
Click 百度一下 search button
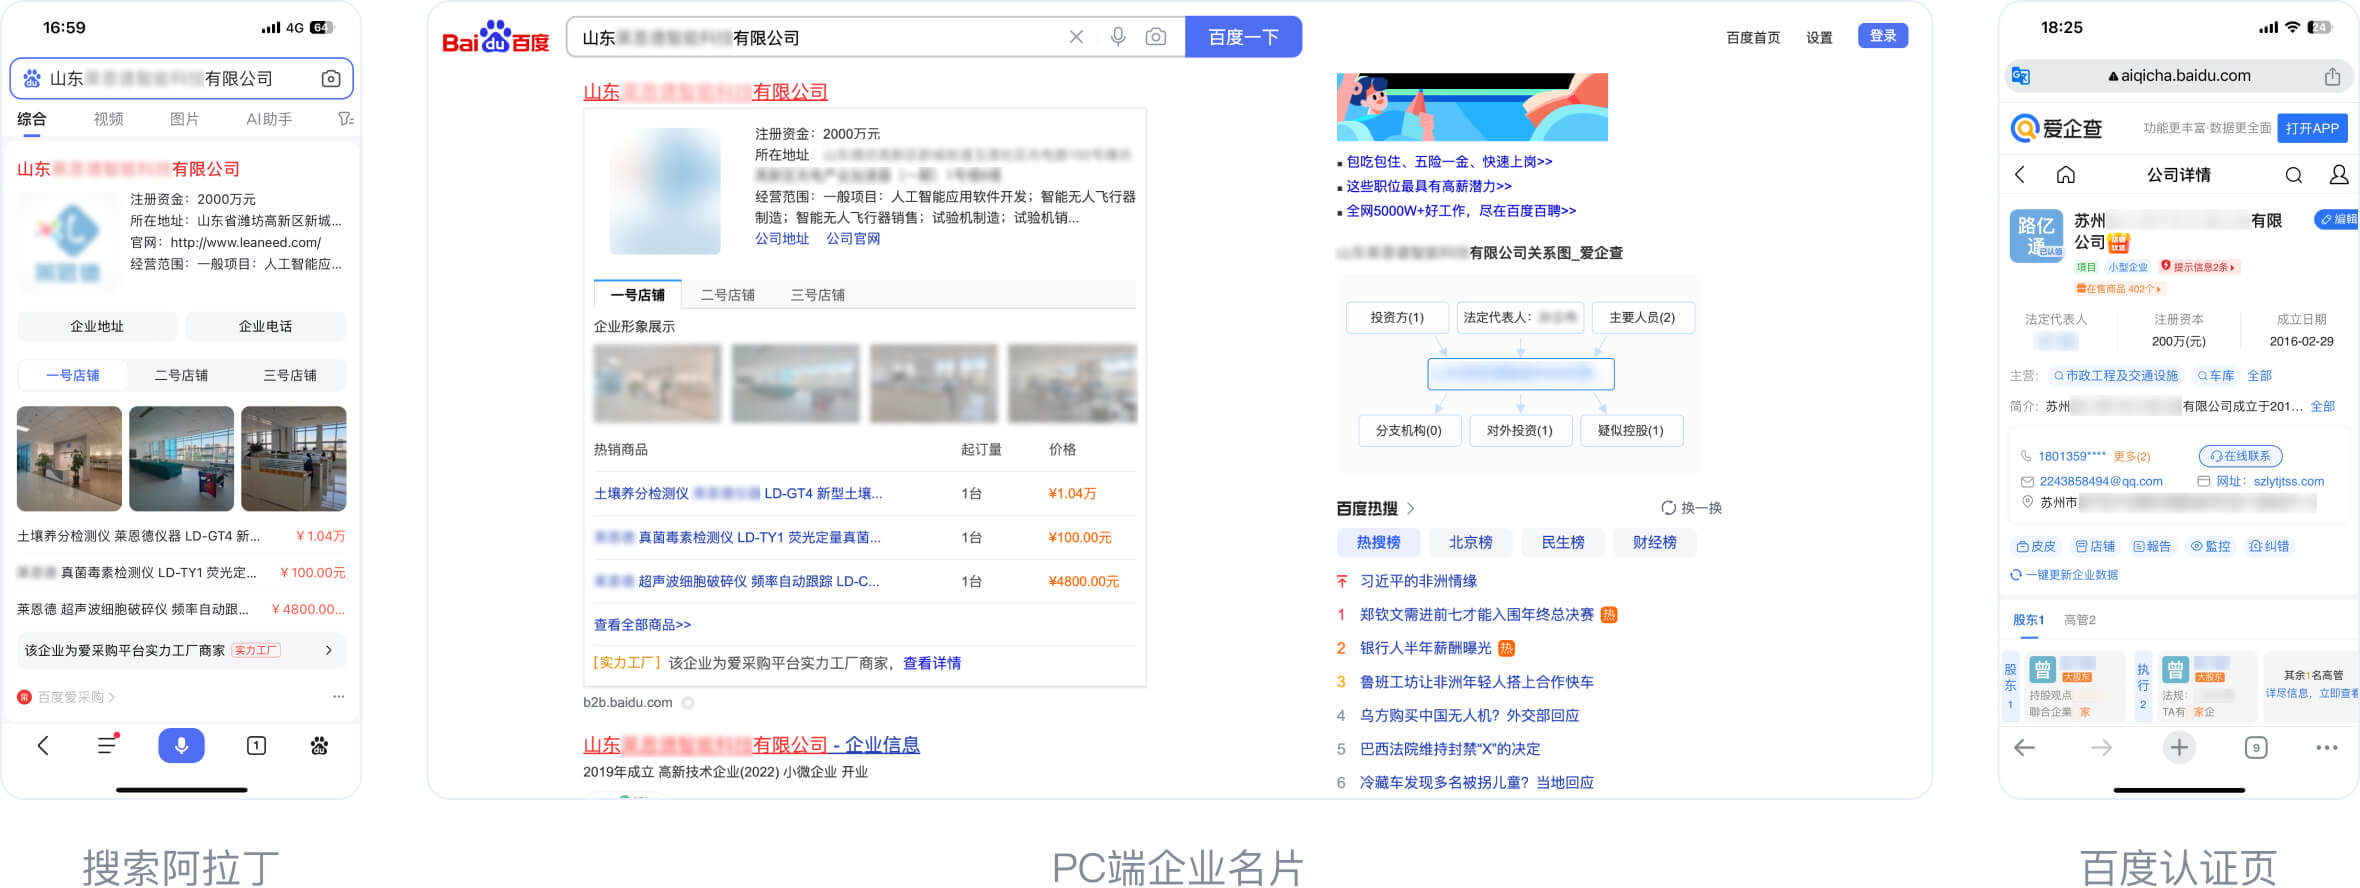[1244, 37]
